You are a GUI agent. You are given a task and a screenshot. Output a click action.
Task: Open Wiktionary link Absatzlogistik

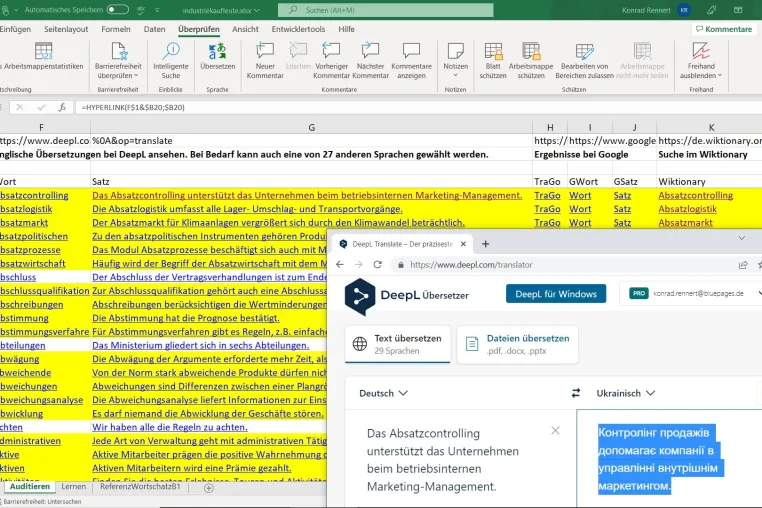tap(687, 209)
